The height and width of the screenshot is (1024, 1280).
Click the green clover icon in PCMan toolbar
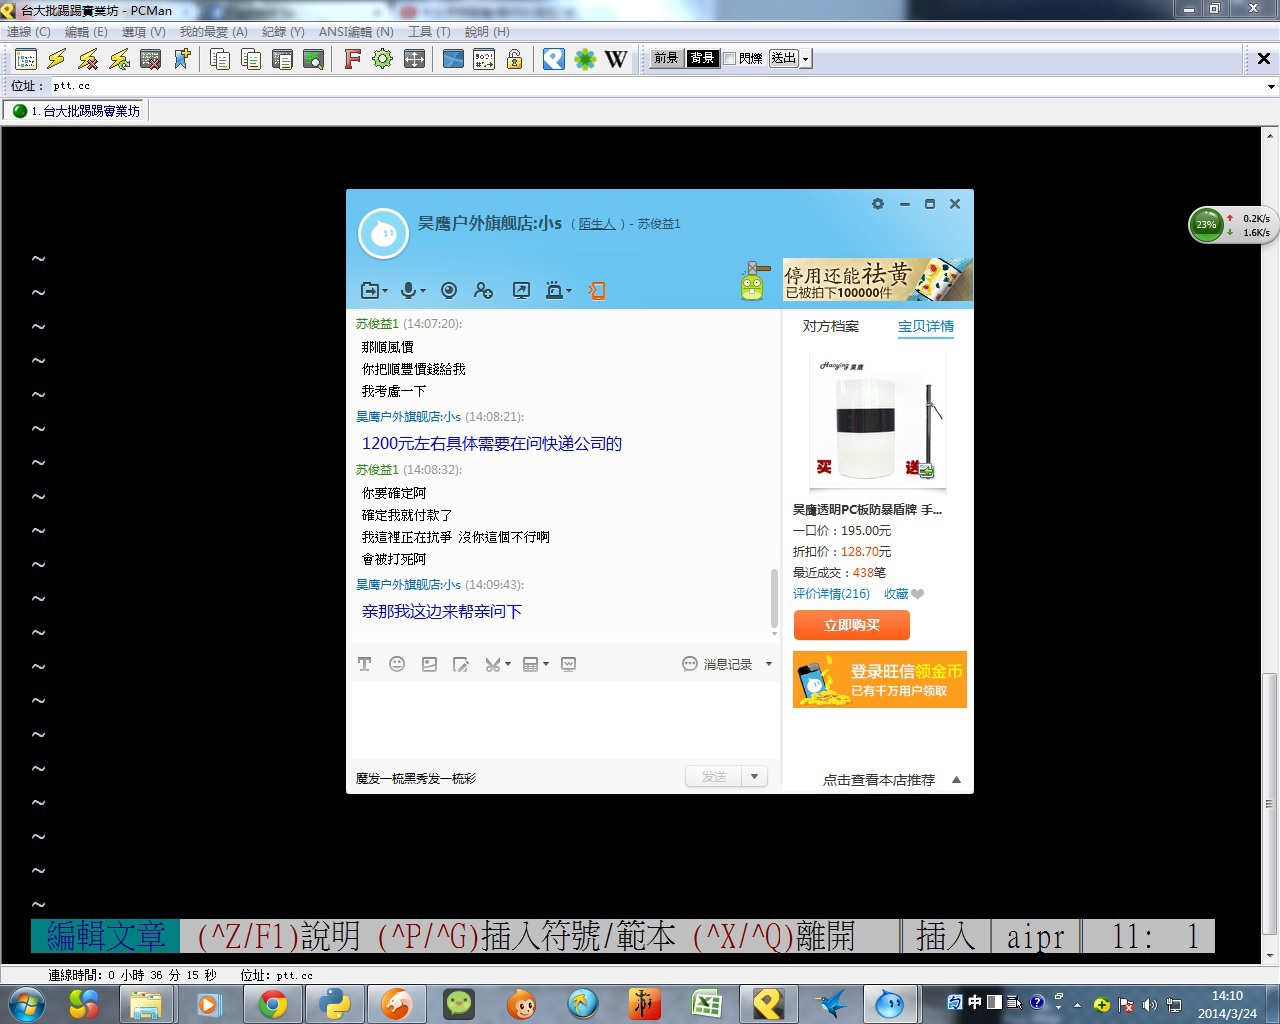click(585, 59)
